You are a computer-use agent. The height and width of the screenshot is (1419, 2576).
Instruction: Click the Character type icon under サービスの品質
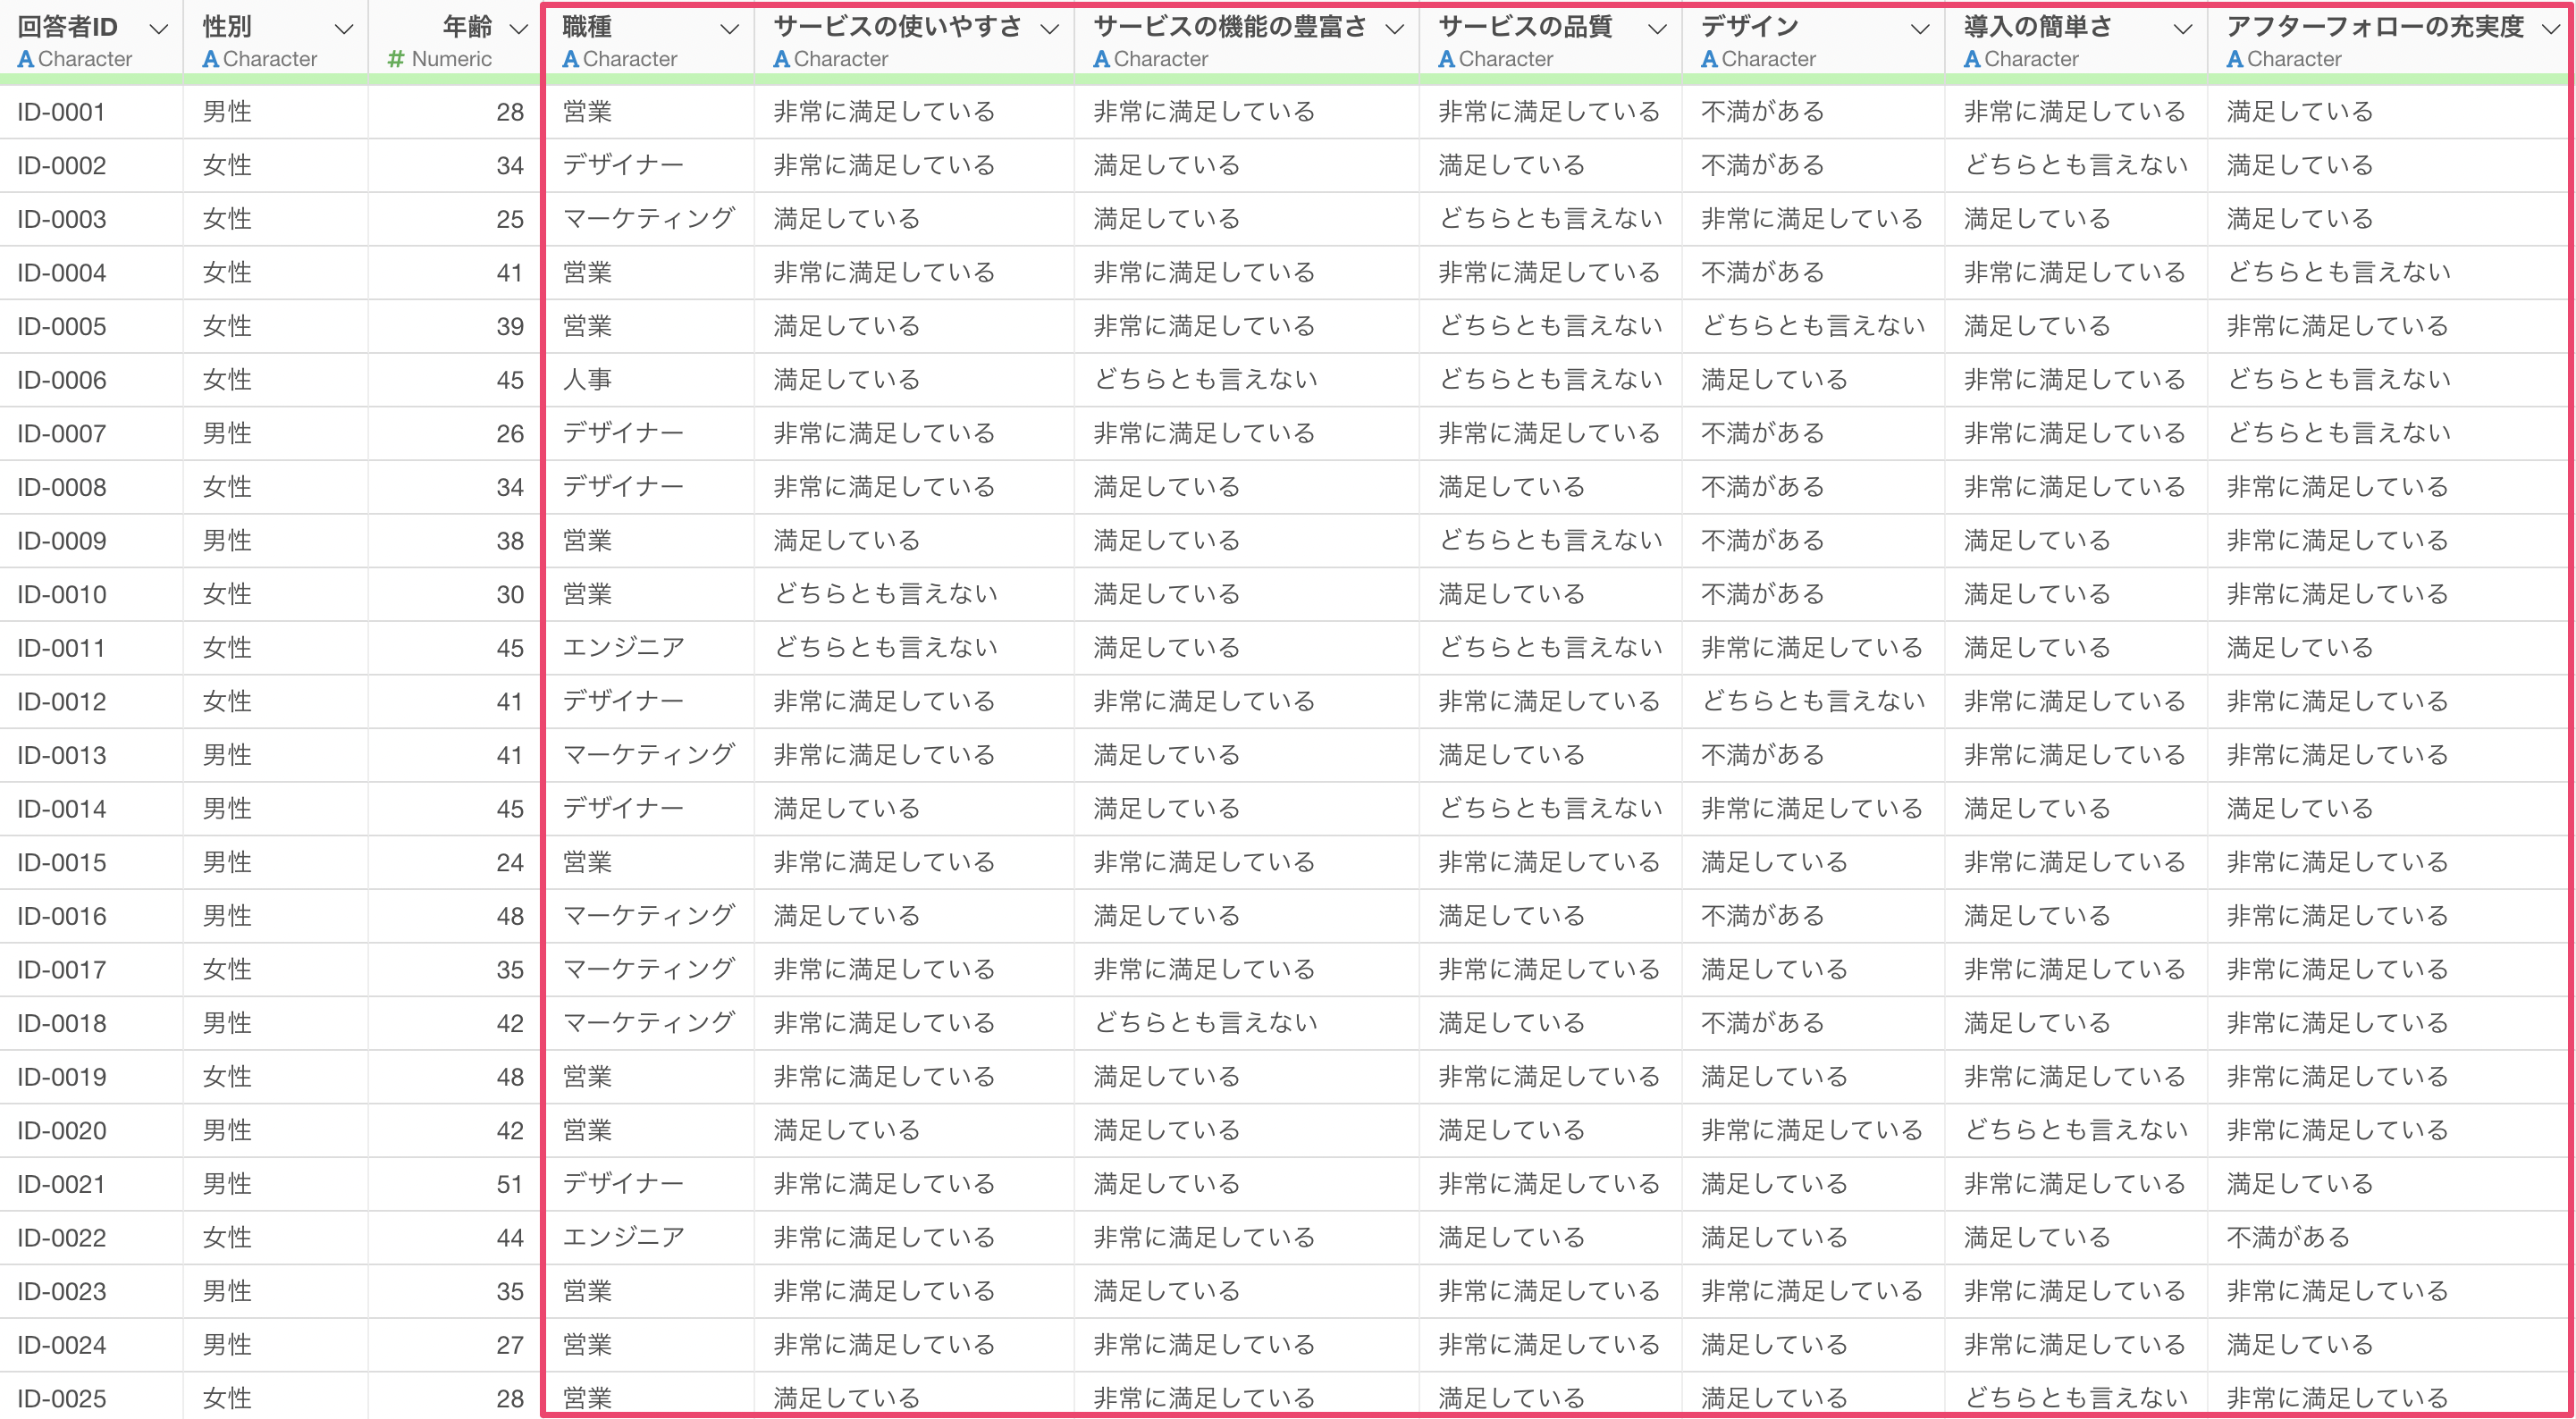click(1447, 59)
